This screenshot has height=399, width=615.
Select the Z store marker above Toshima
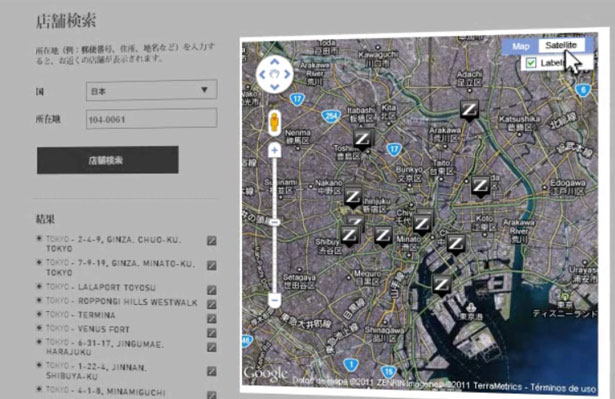(x=362, y=140)
